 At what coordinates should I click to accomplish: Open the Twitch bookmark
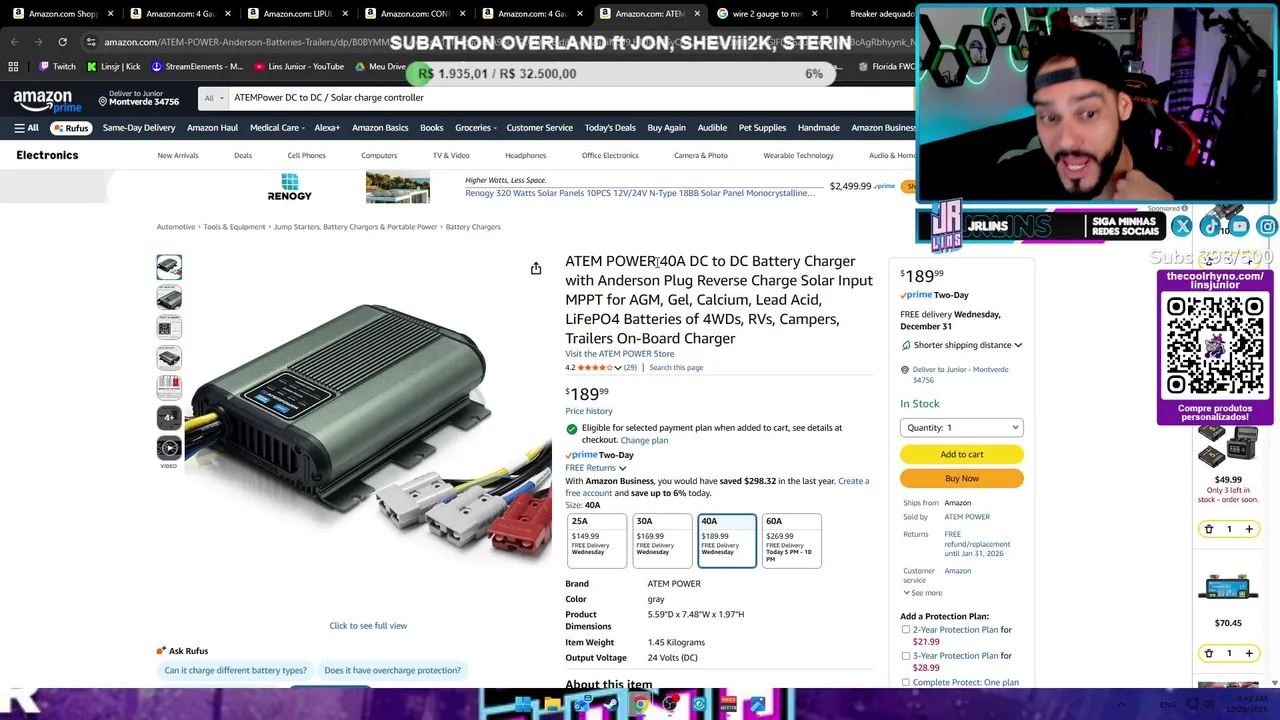coord(57,66)
